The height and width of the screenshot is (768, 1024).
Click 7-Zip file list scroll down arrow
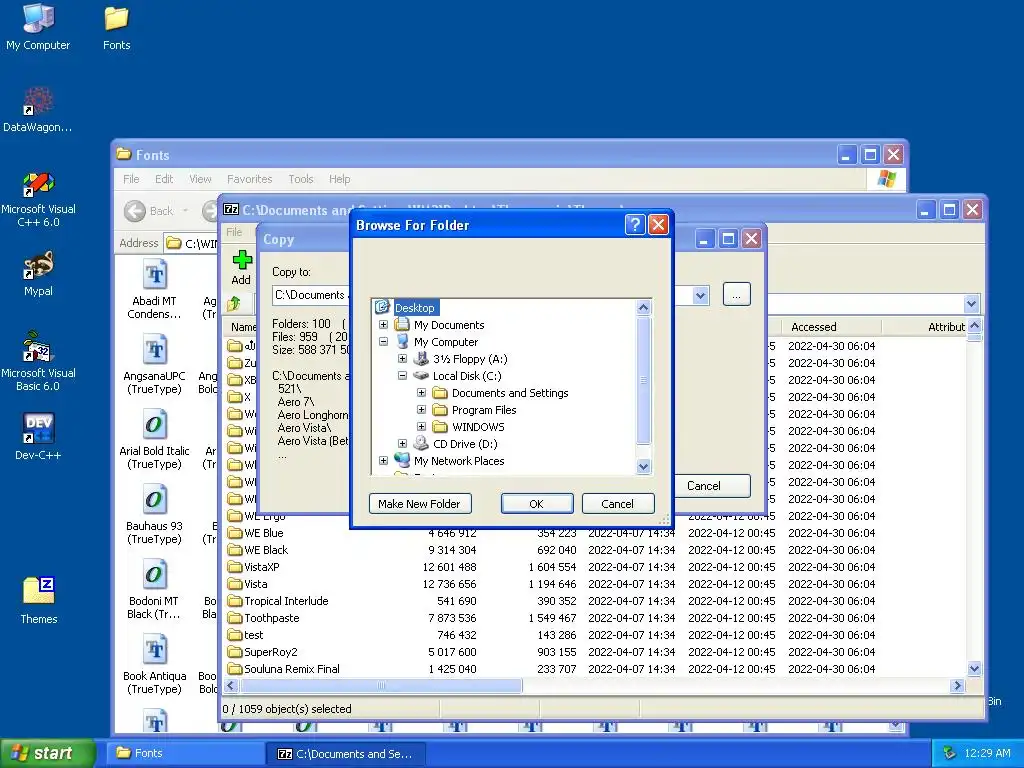974,669
